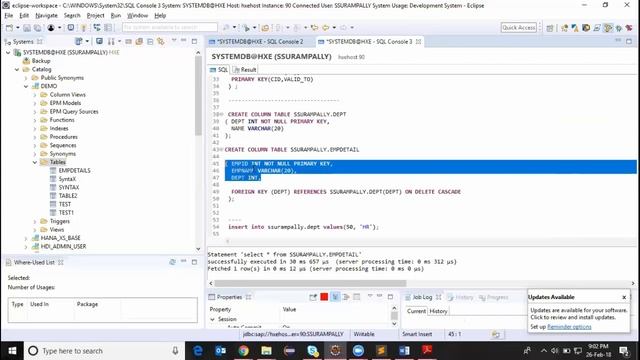Click link-with-editor icon in Systems panel
The width and height of the screenshot is (640, 360).
161,41
